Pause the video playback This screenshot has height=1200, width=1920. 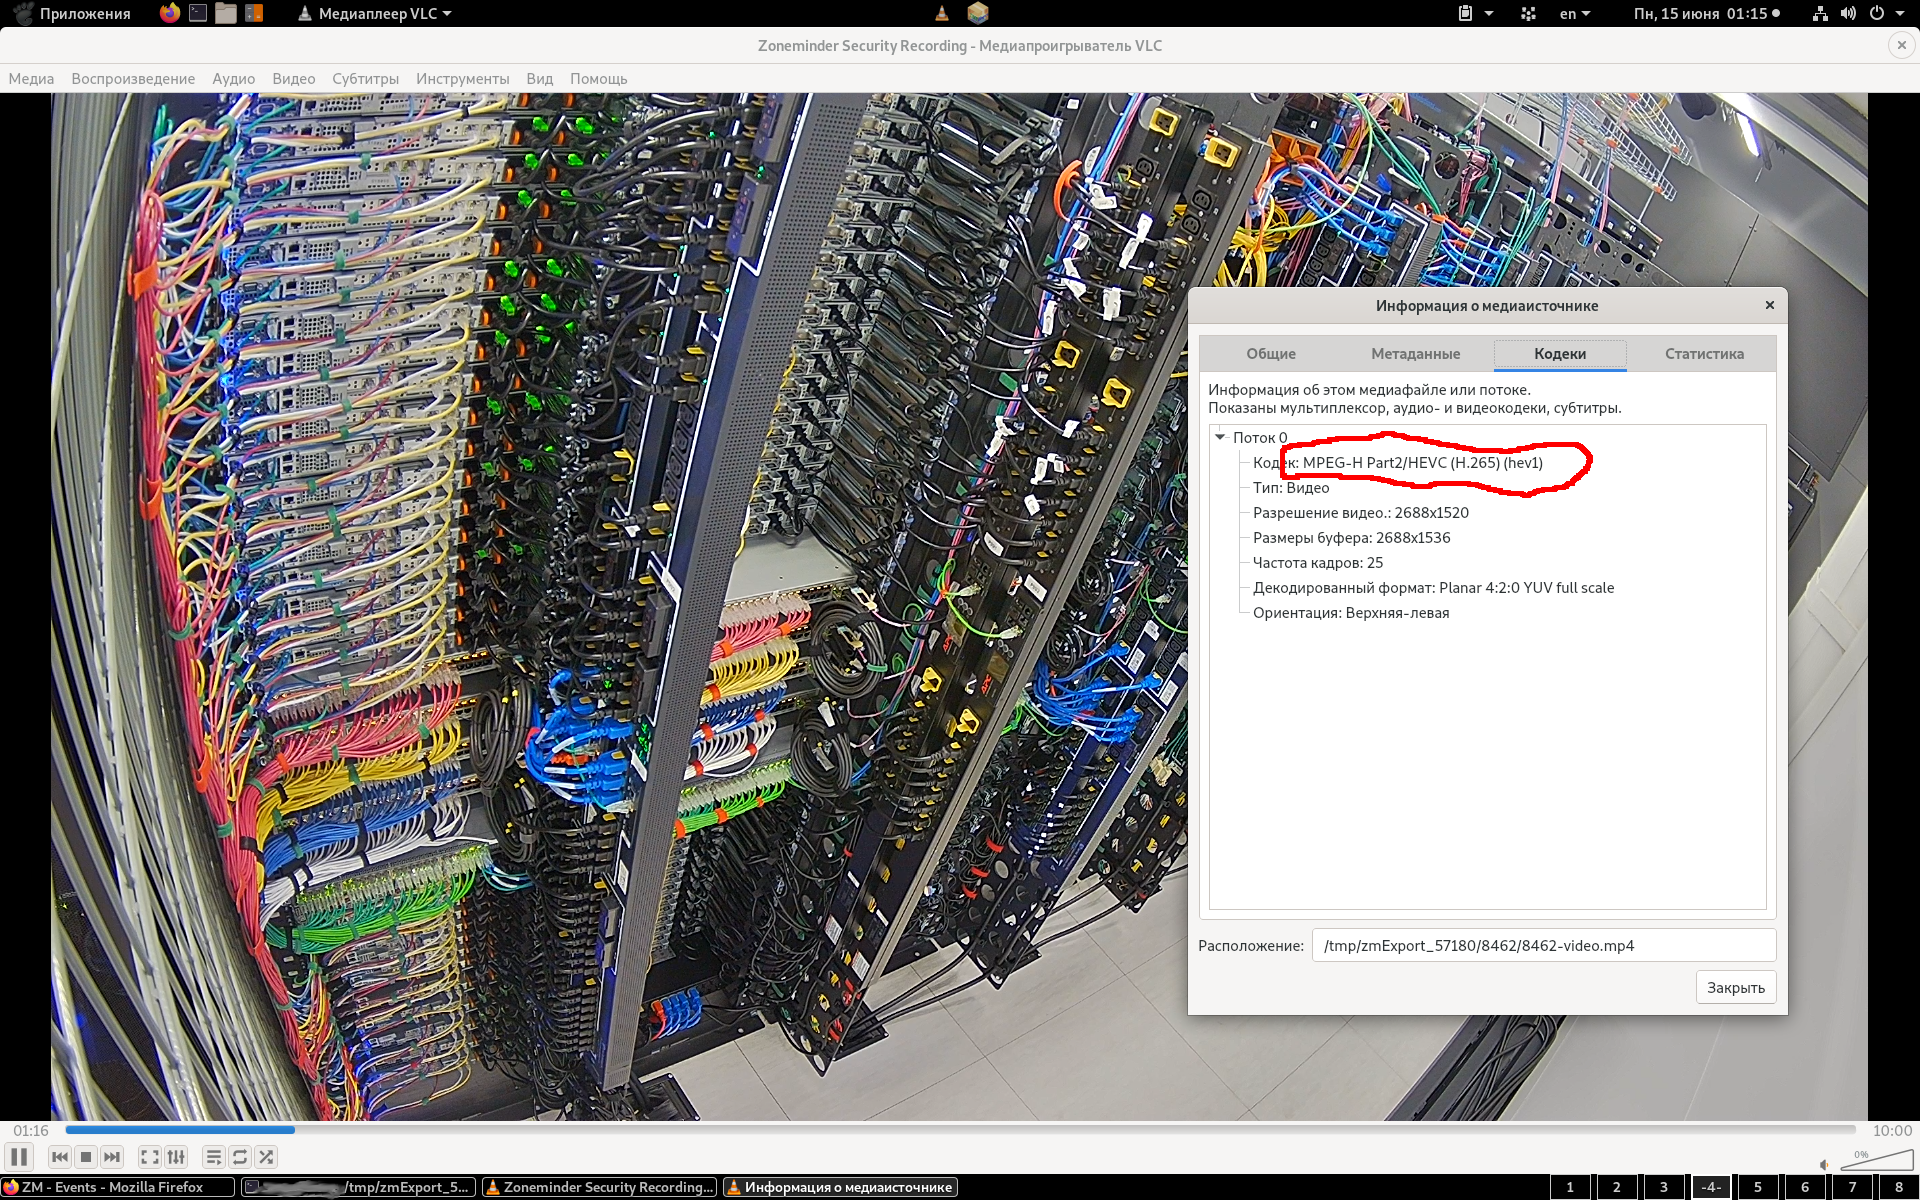[19, 1157]
